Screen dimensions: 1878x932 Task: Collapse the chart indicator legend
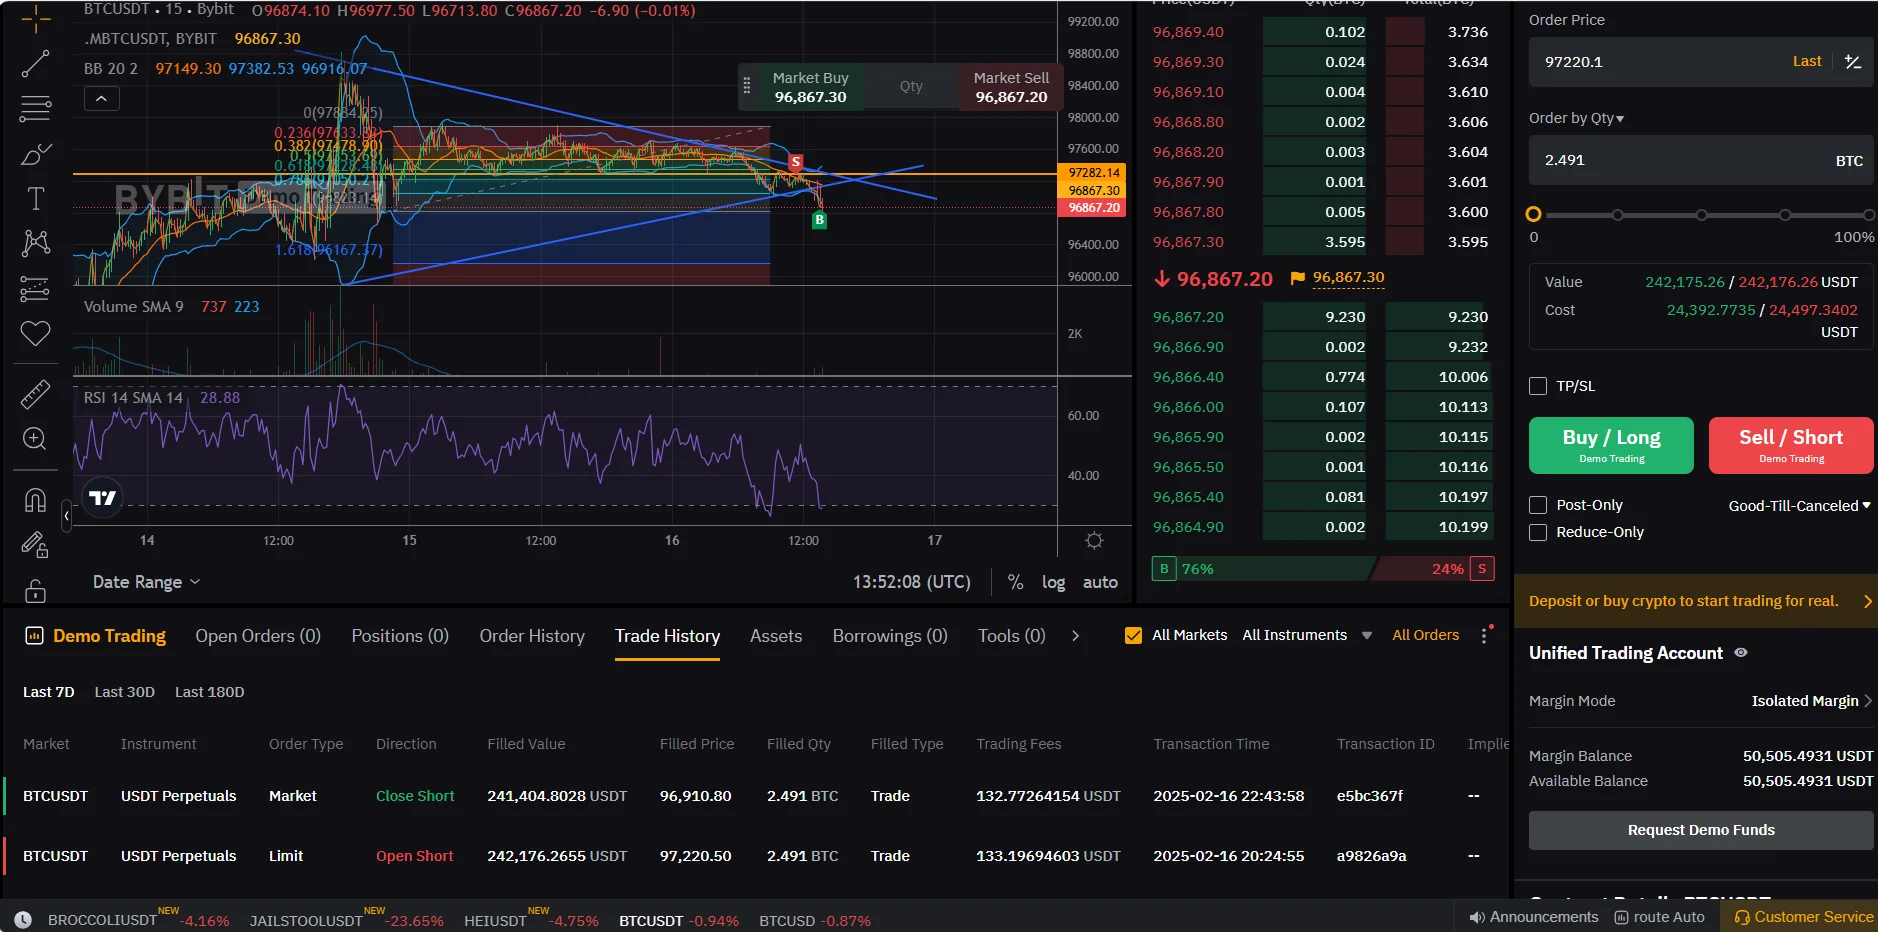(x=101, y=98)
